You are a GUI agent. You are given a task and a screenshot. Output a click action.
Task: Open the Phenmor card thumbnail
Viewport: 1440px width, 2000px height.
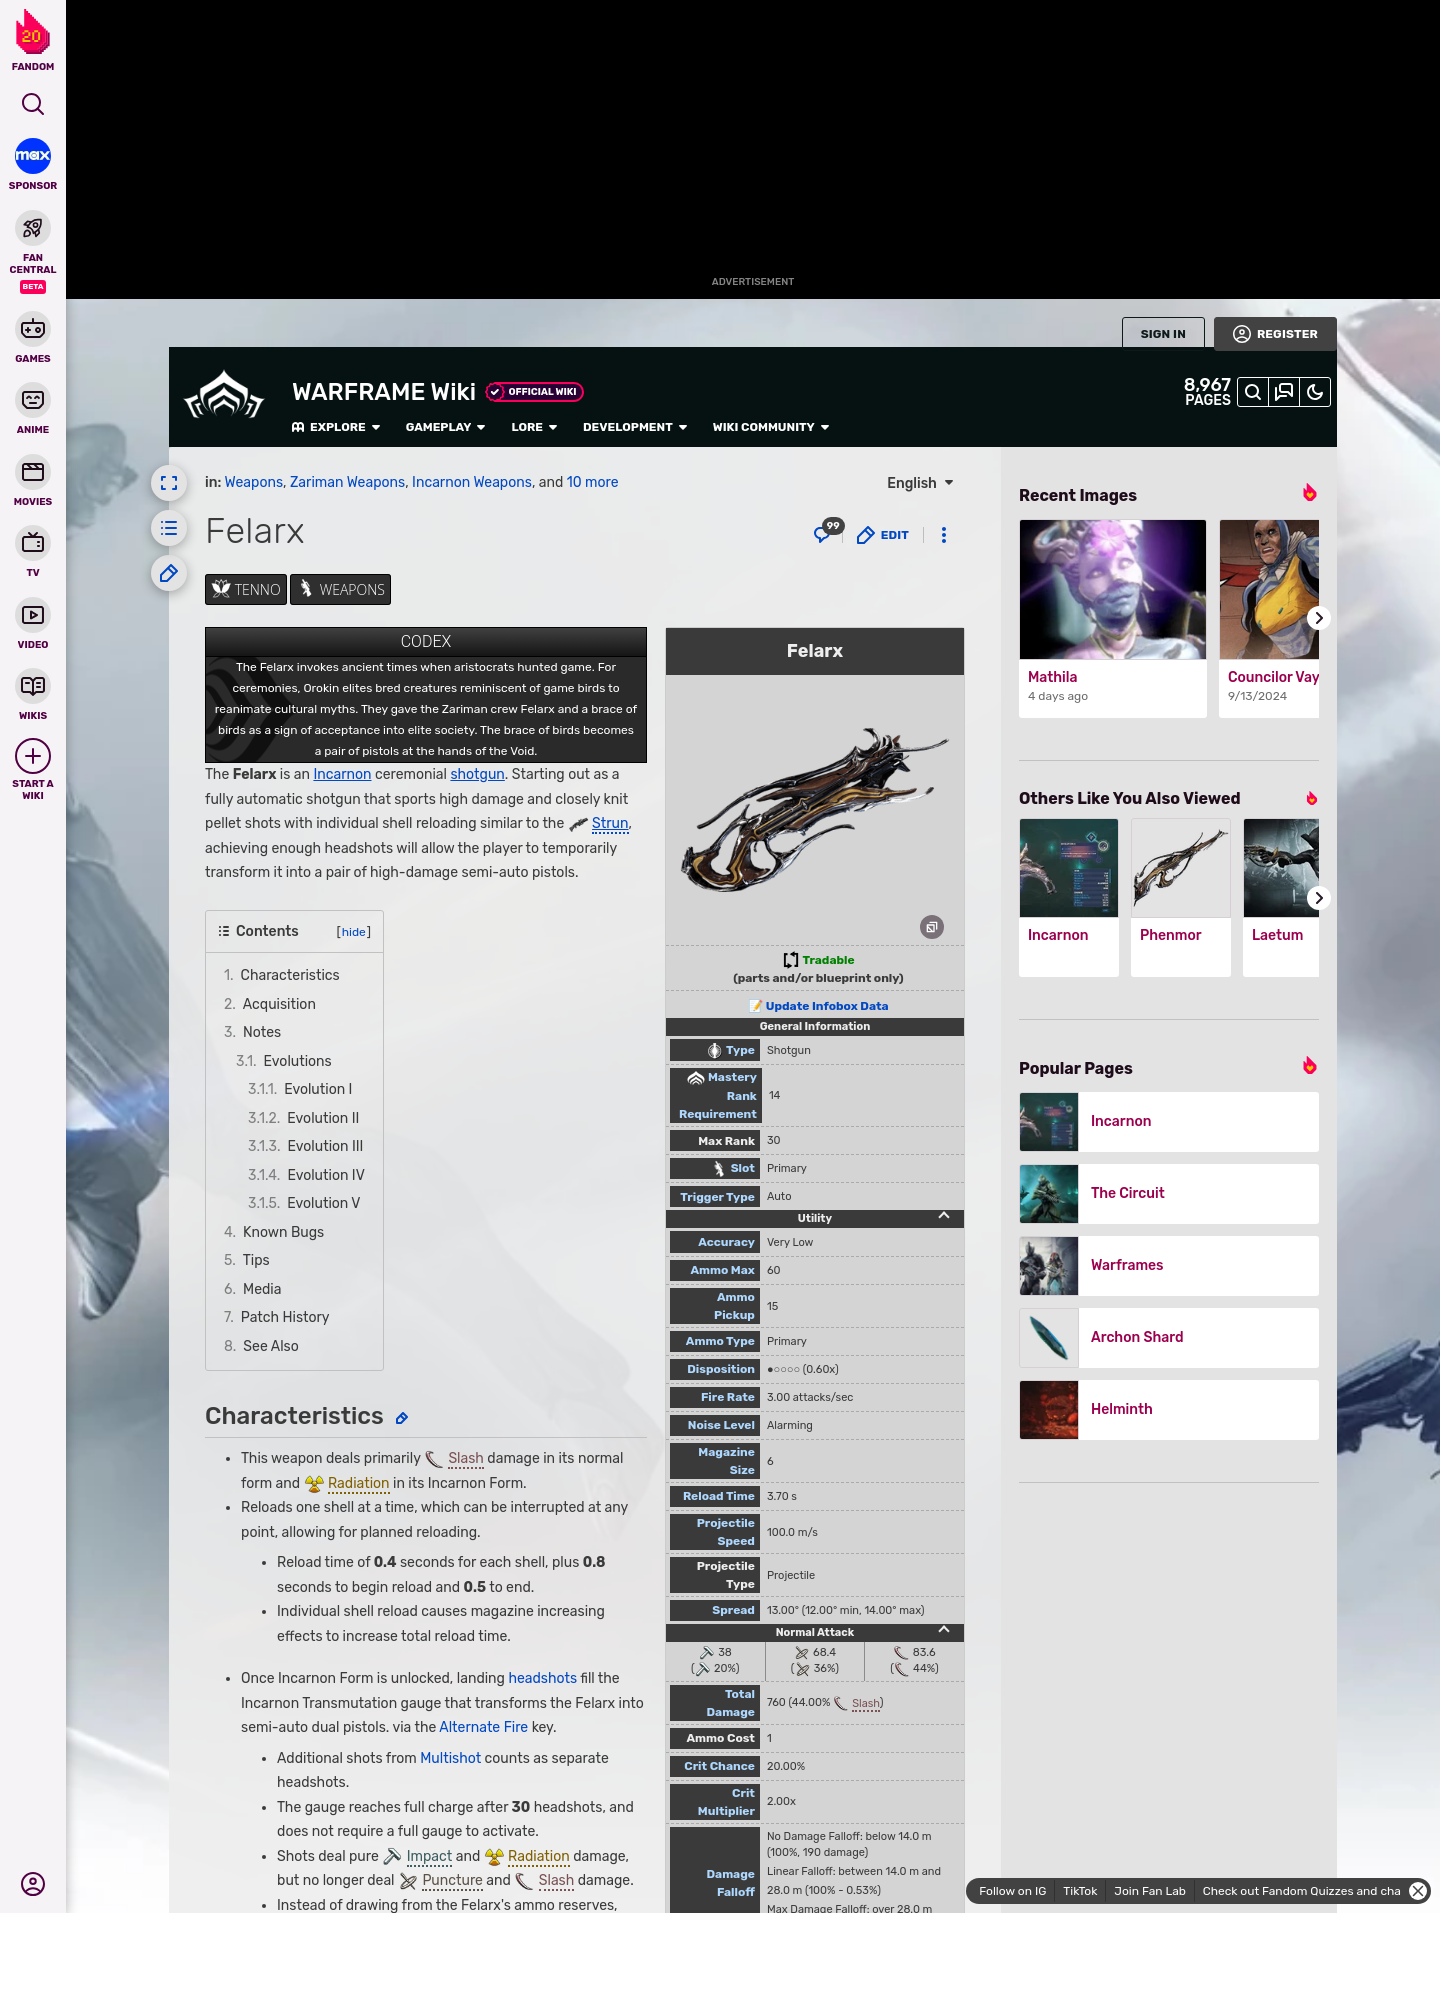click(1181, 868)
